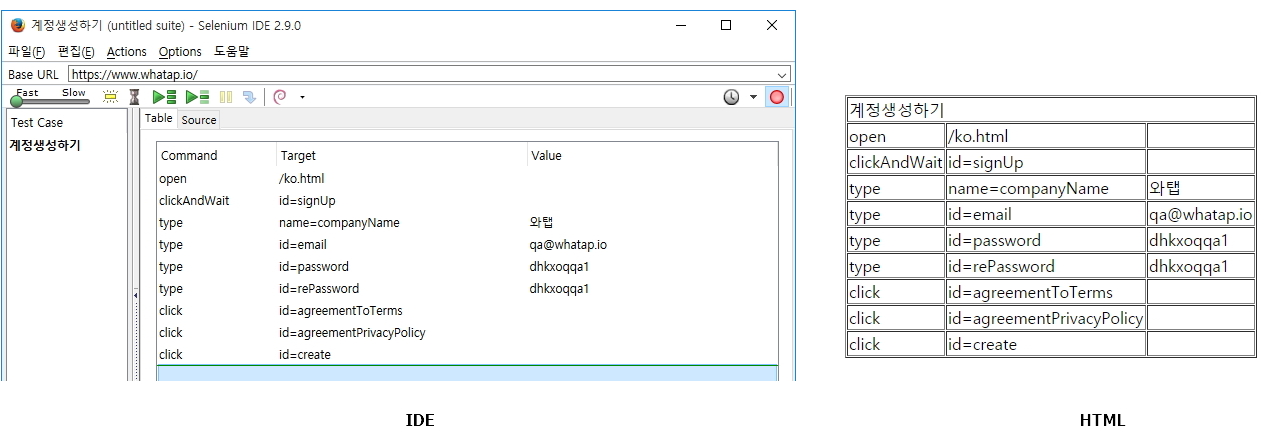Open dropdown arrow beside the swirl icon

coord(302,98)
